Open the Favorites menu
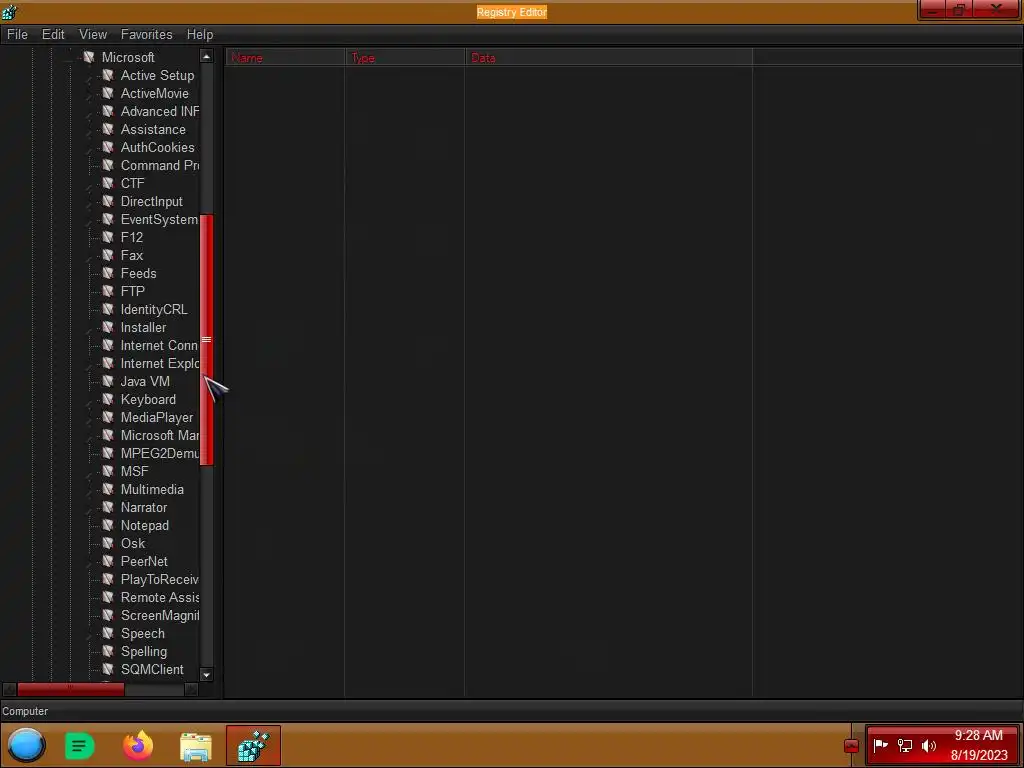 pyautogui.click(x=146, y=34)
